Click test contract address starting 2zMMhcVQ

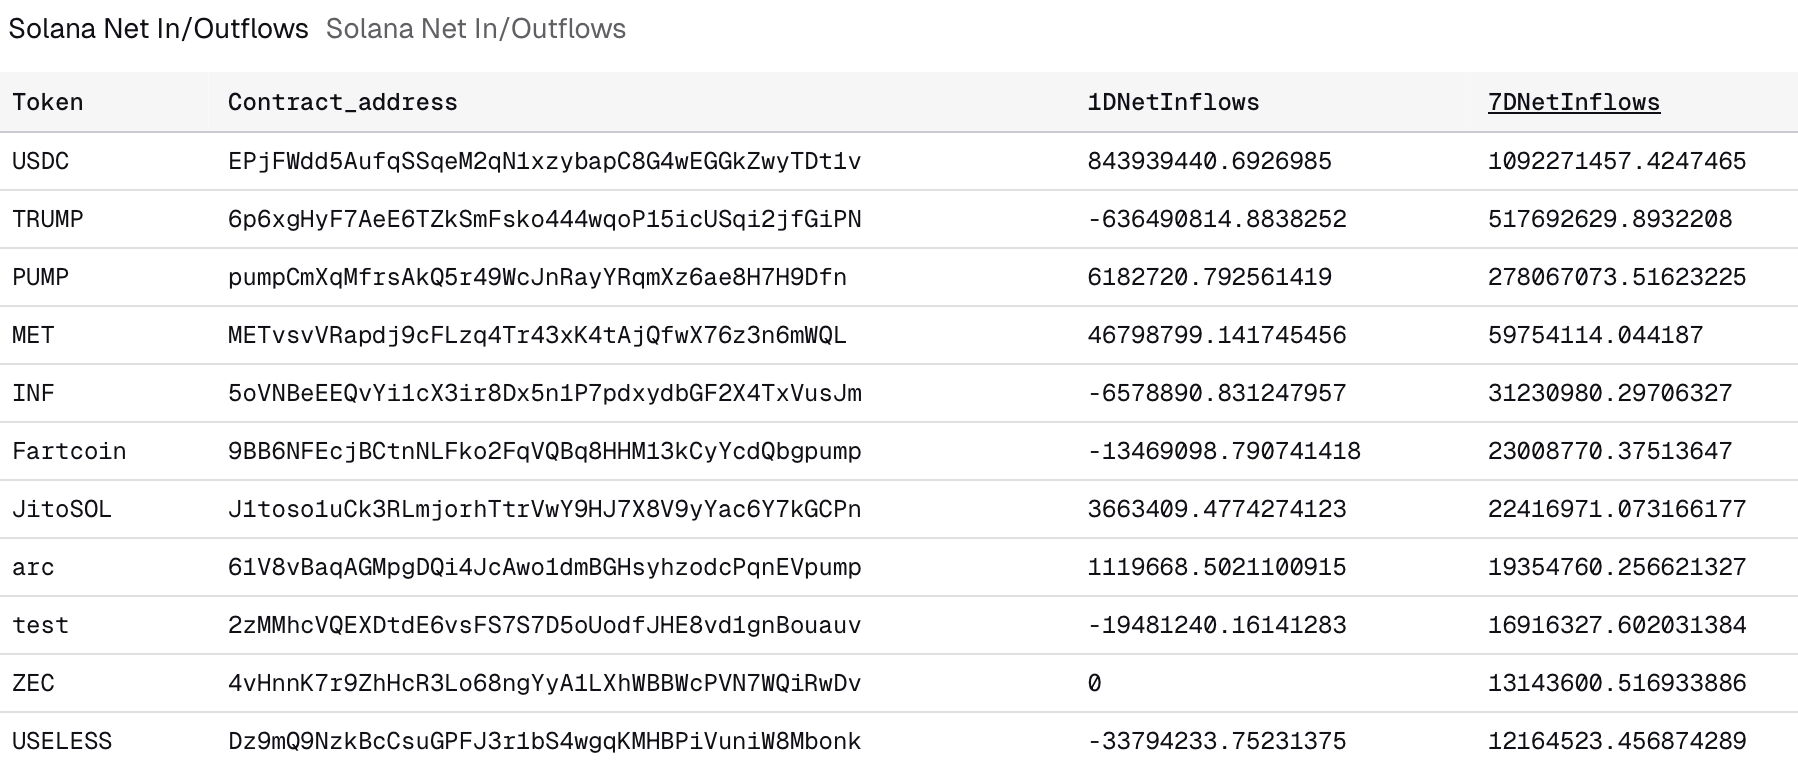click(x=545, y=625)
